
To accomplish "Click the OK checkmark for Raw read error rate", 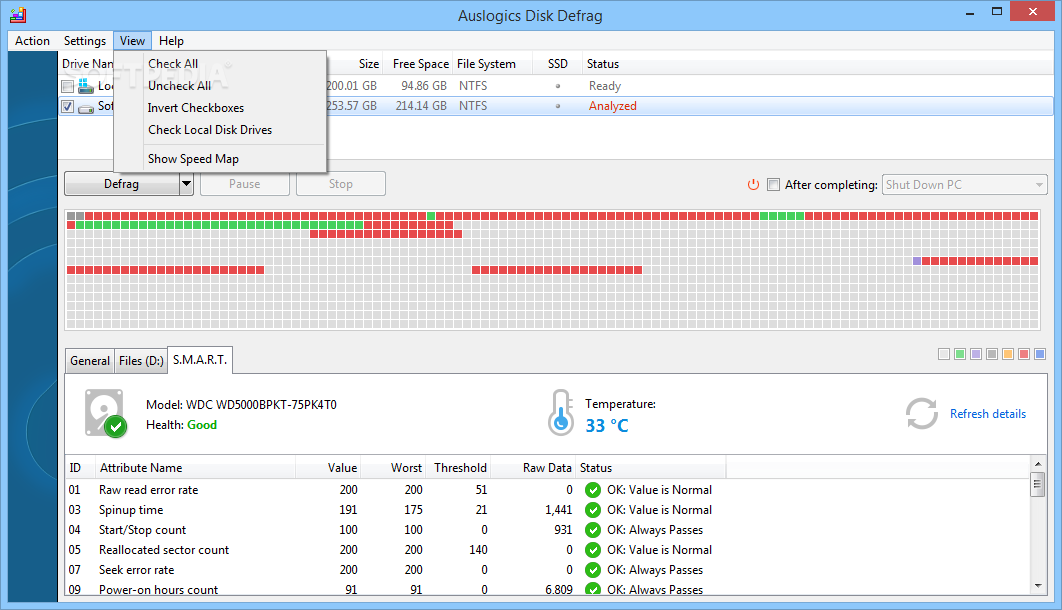I will [x=593, y=489].
